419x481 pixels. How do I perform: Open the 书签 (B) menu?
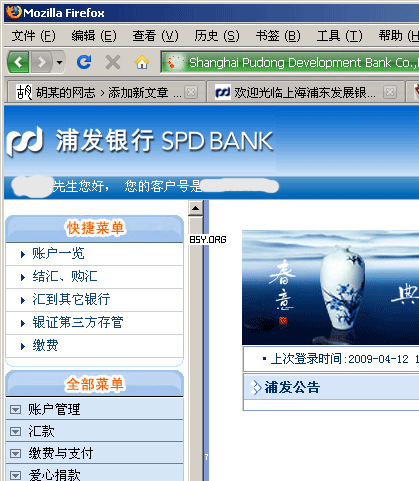[x=278, y=36]
